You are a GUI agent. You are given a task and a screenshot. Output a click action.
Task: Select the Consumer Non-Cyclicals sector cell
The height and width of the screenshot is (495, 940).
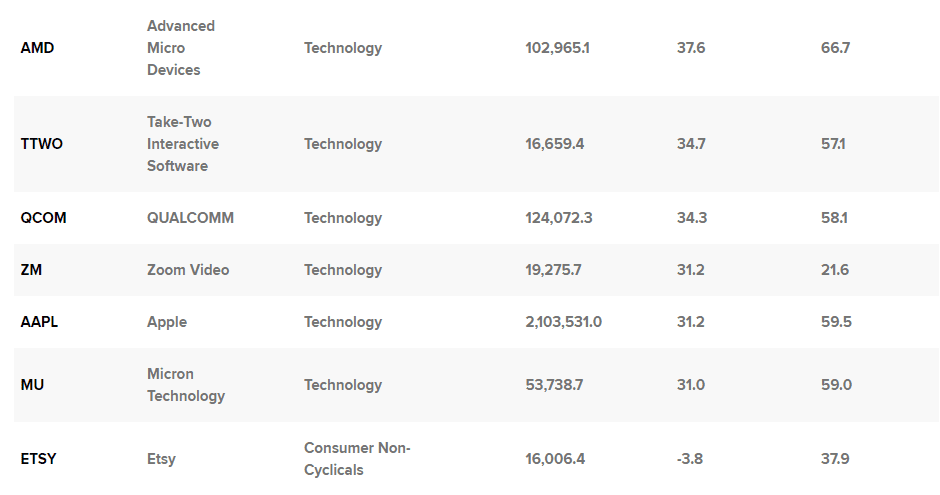(x=357, y=459)
